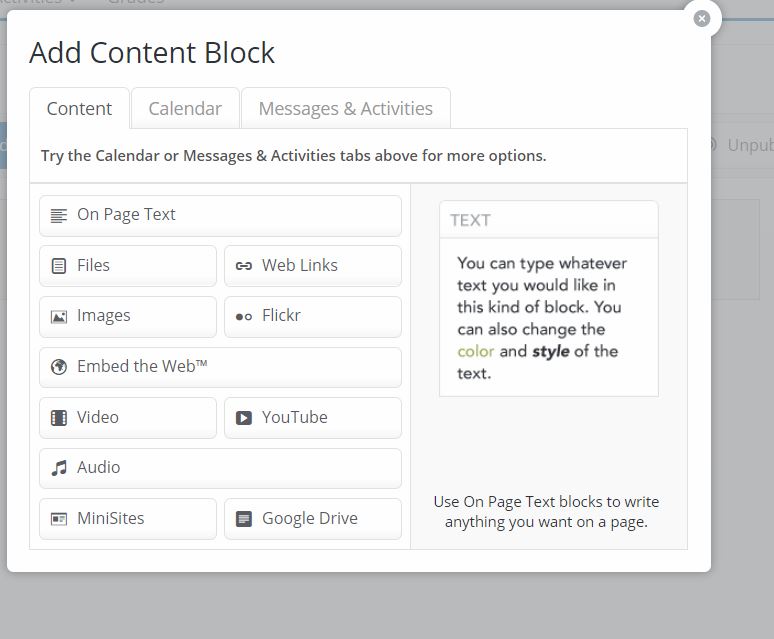This screenshot has width=774, height=639.
Task: Click the On Page Text lines icon
Action: pos(59,215)
